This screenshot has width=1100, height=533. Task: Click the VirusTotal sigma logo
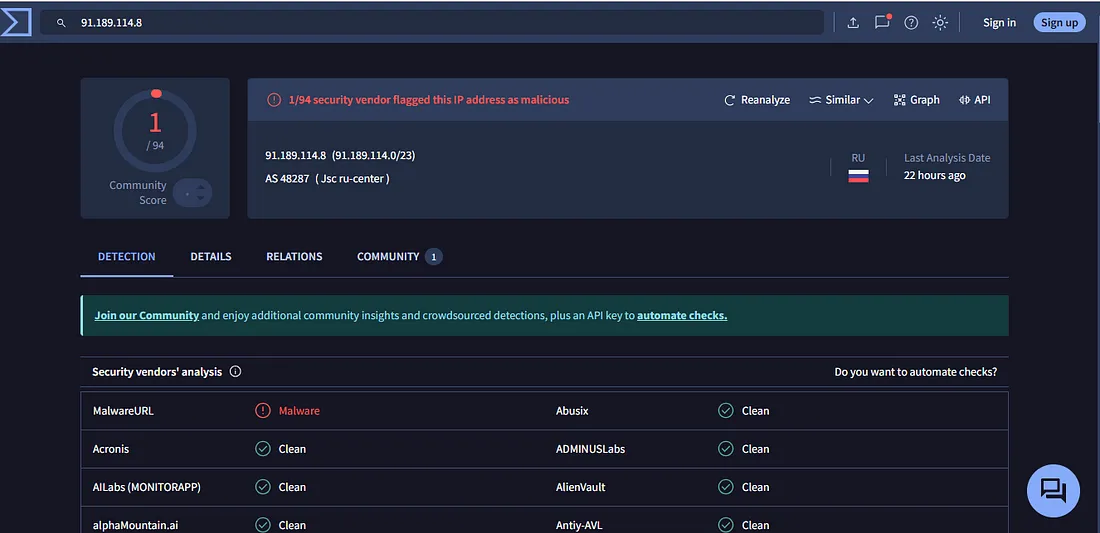[x=16, y=22]
